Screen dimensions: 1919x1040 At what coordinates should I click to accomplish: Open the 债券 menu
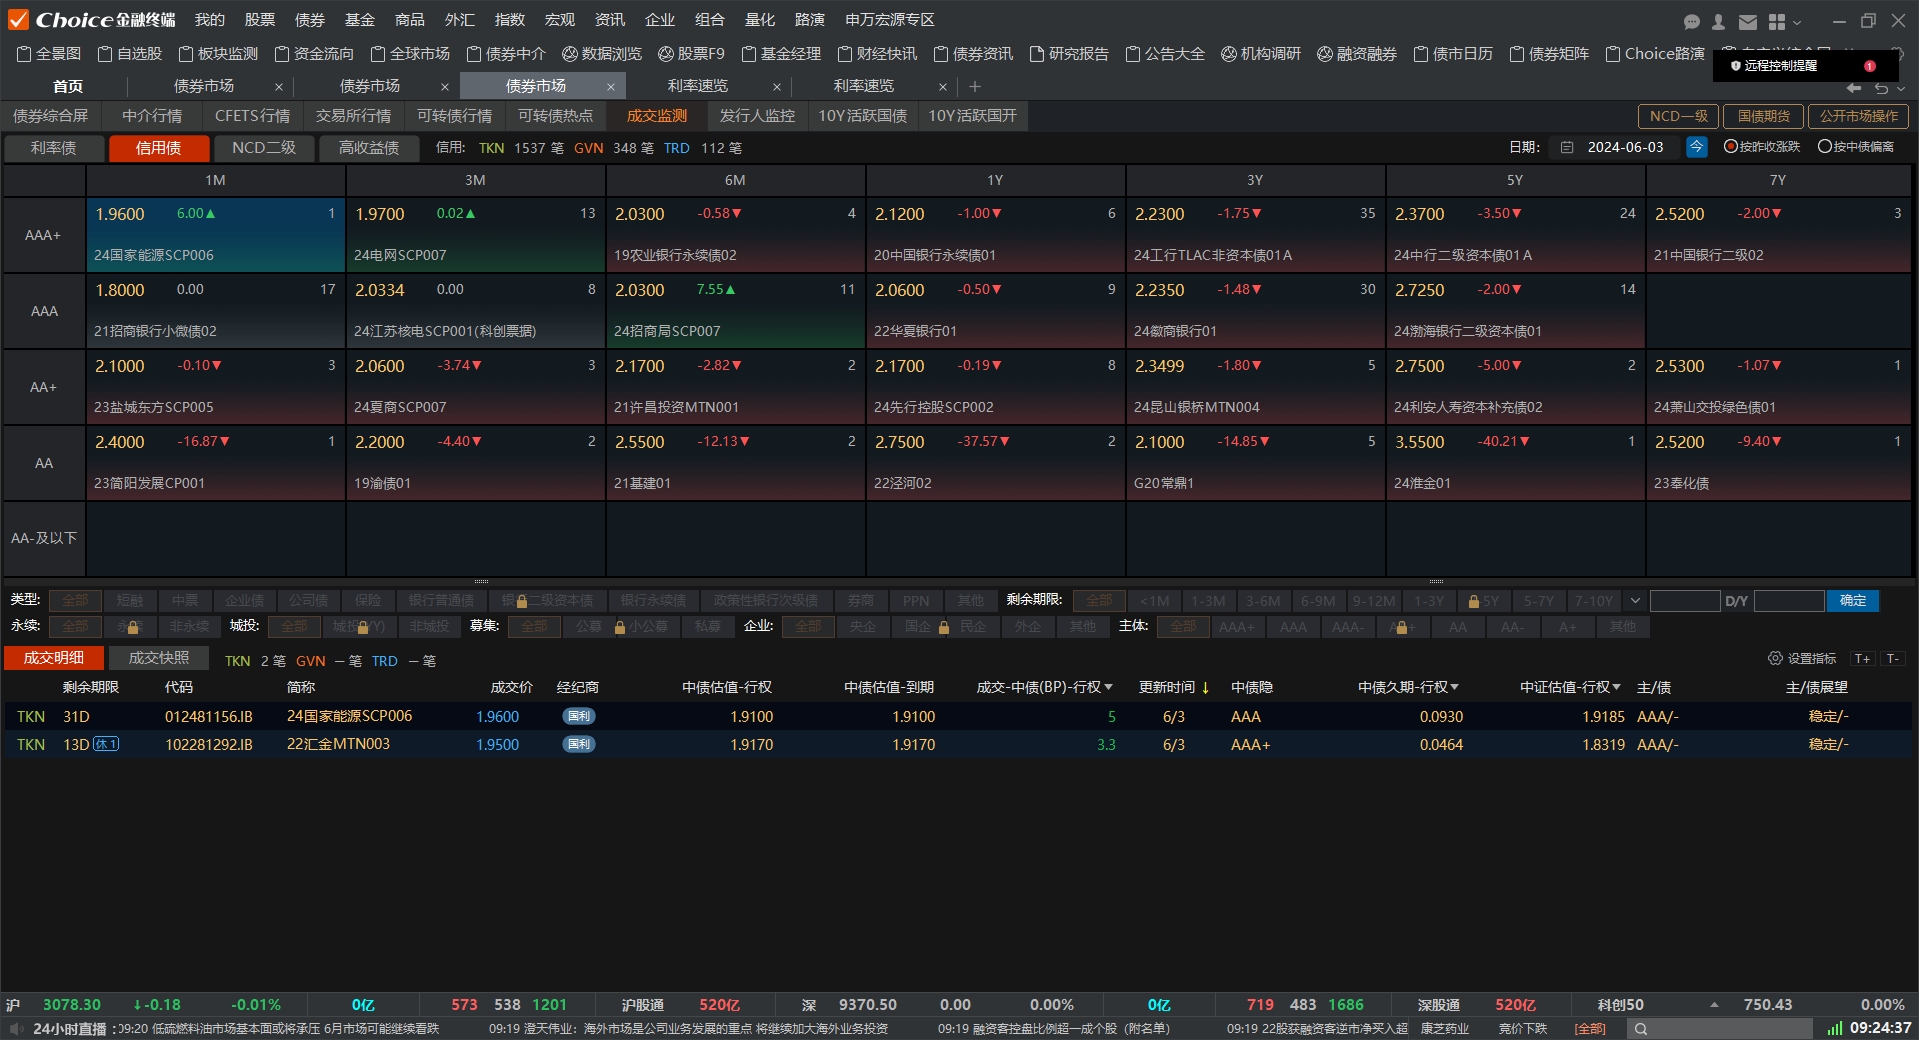pyautogui.click(x=310, y=20)
